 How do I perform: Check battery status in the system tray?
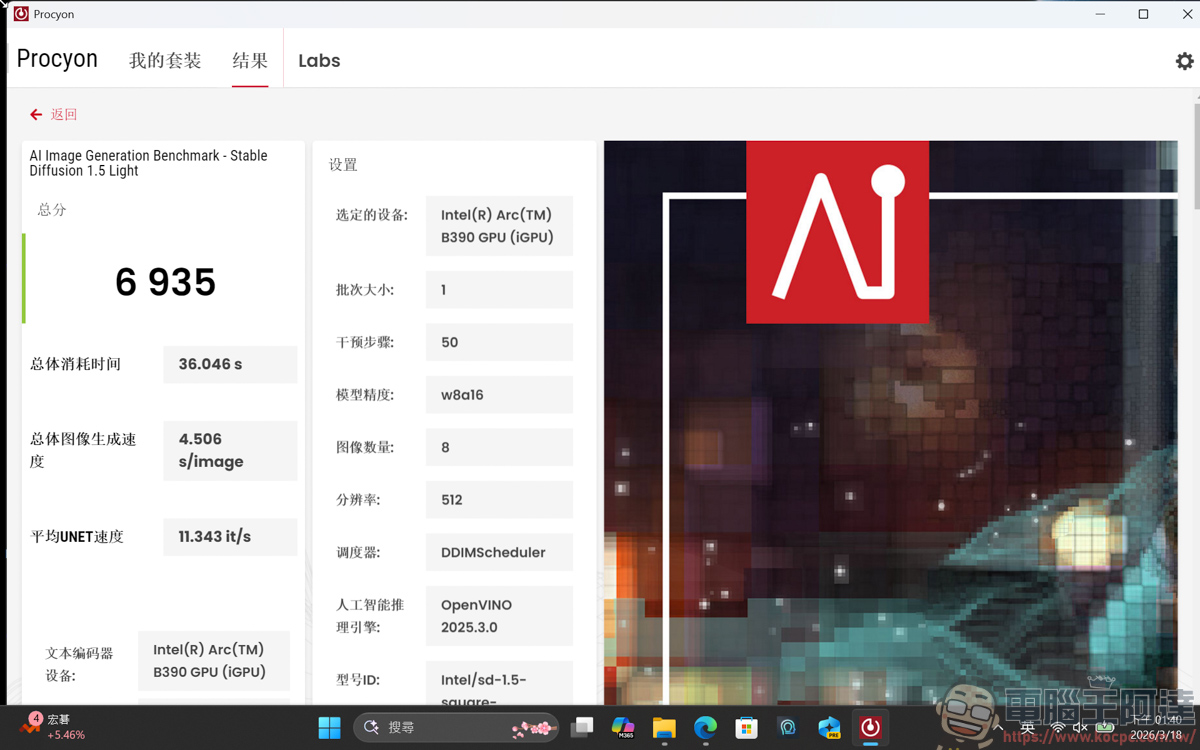[x=1105, y=727]
